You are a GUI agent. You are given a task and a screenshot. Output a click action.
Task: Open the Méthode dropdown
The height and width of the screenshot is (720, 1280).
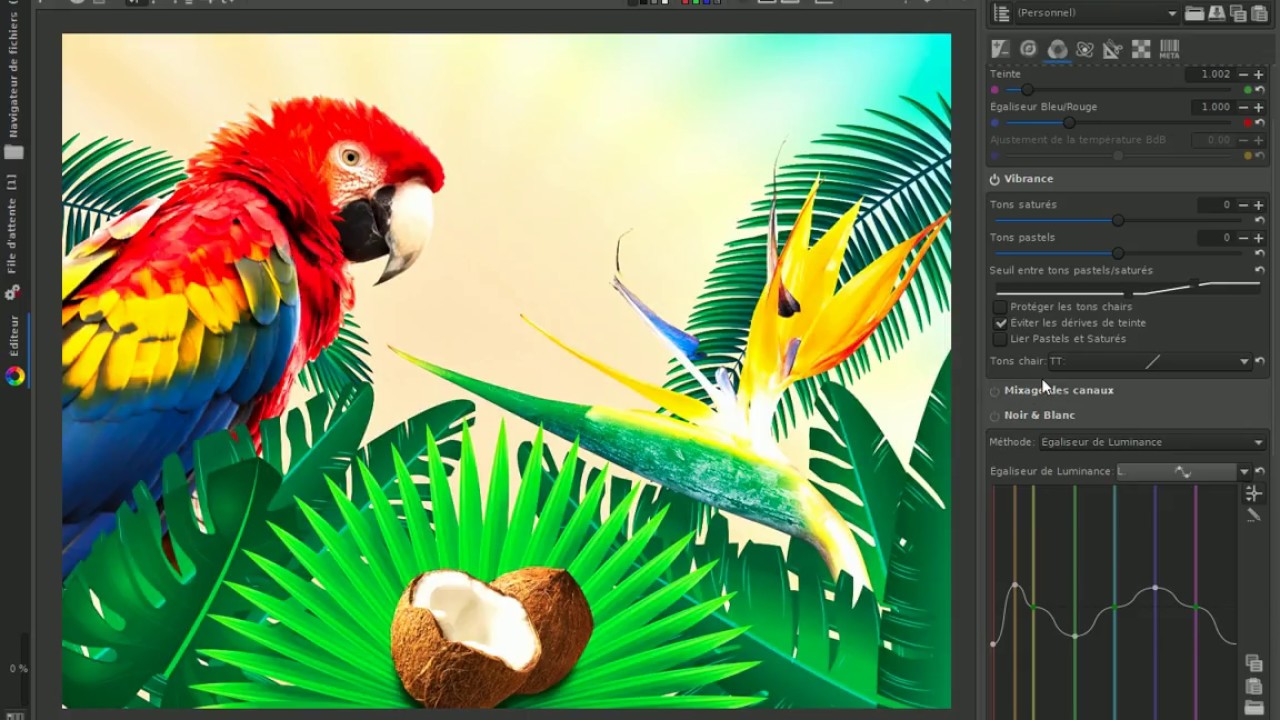[x=1152, y=442]
